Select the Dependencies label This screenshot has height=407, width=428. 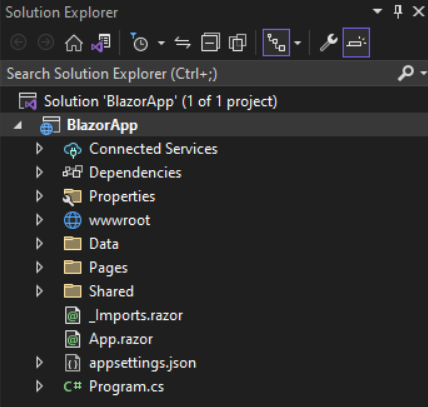point(135,173)
